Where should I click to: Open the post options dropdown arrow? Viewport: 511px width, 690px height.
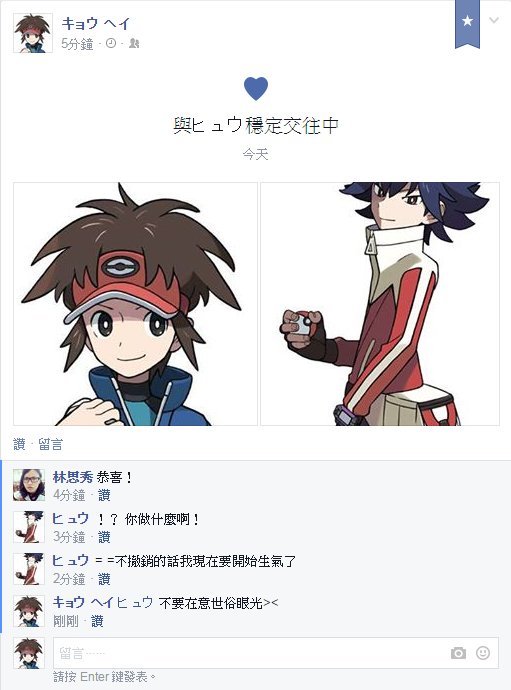[x=494, y=20]
